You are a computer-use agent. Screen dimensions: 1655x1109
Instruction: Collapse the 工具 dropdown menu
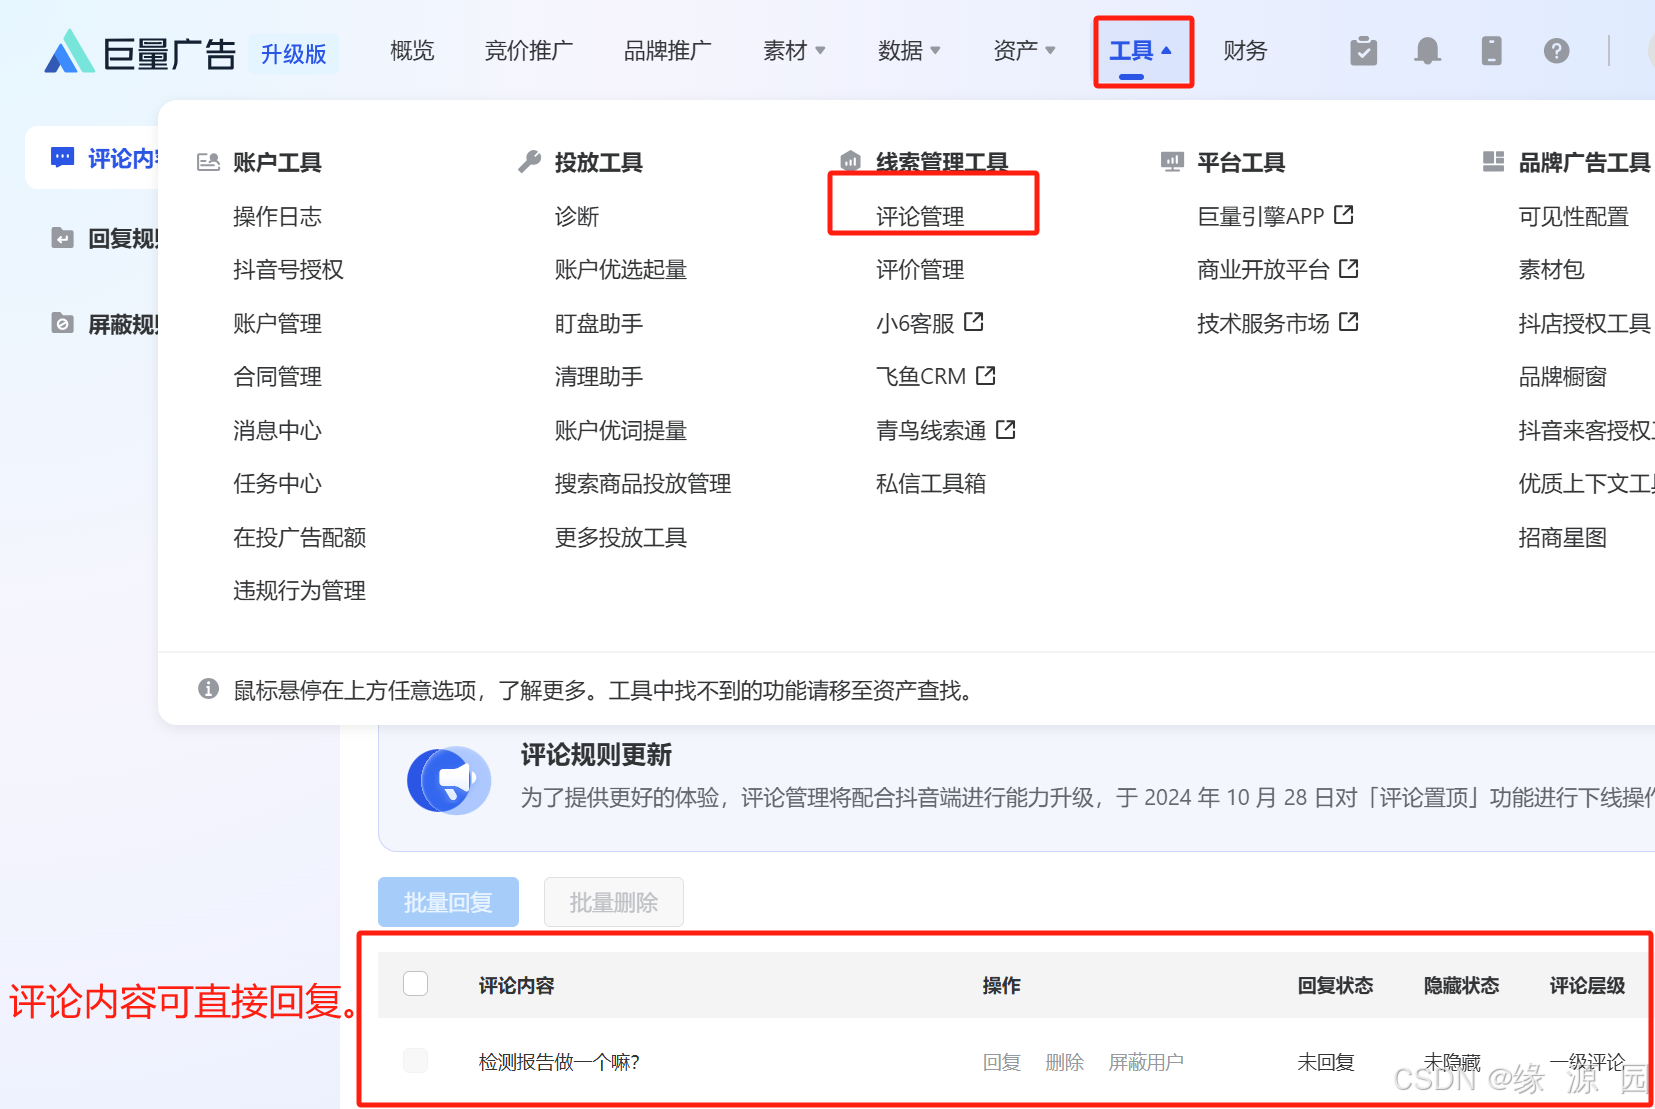[1141, 51]
